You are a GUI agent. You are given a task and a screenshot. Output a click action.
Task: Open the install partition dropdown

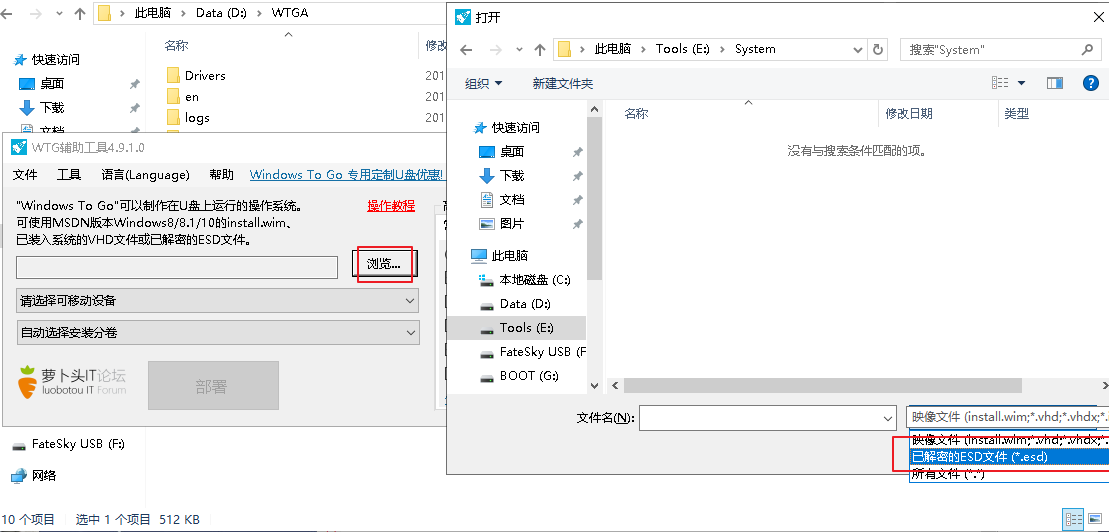click(217, 332)
